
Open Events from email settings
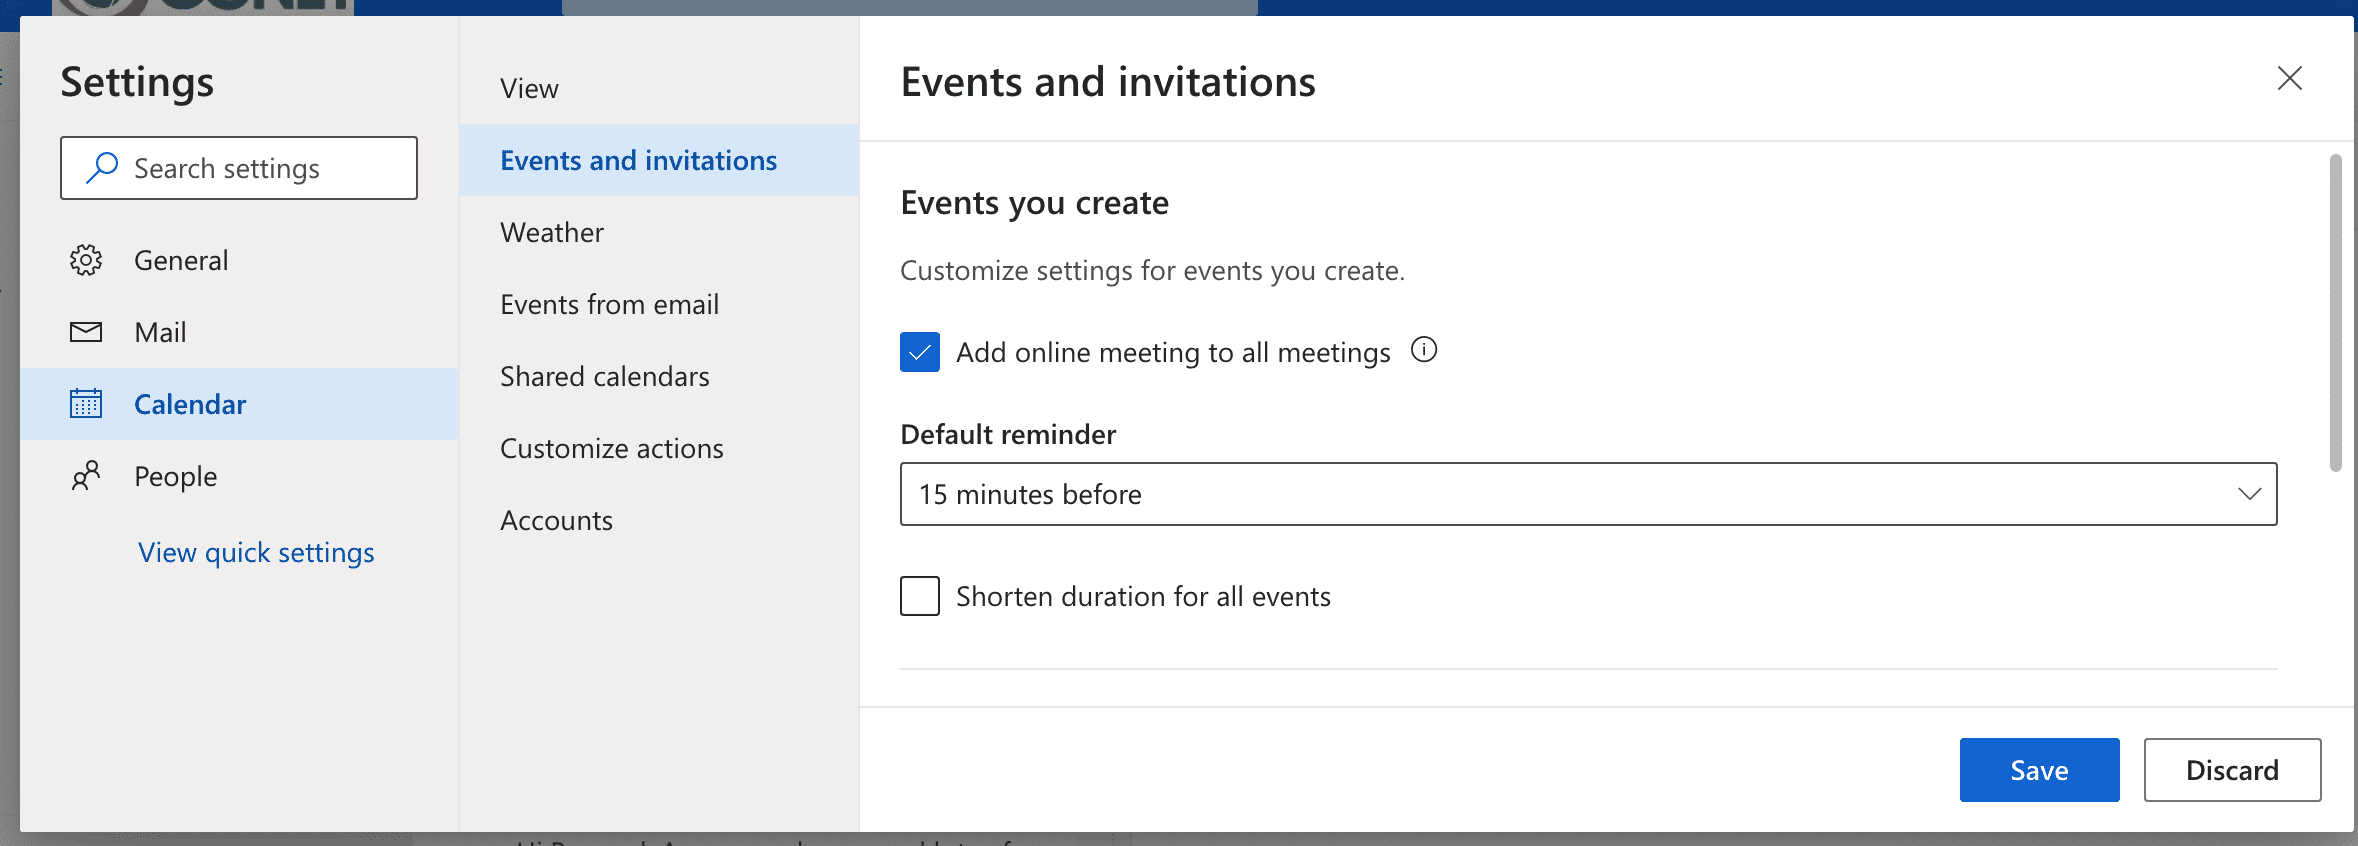(609, 304)
